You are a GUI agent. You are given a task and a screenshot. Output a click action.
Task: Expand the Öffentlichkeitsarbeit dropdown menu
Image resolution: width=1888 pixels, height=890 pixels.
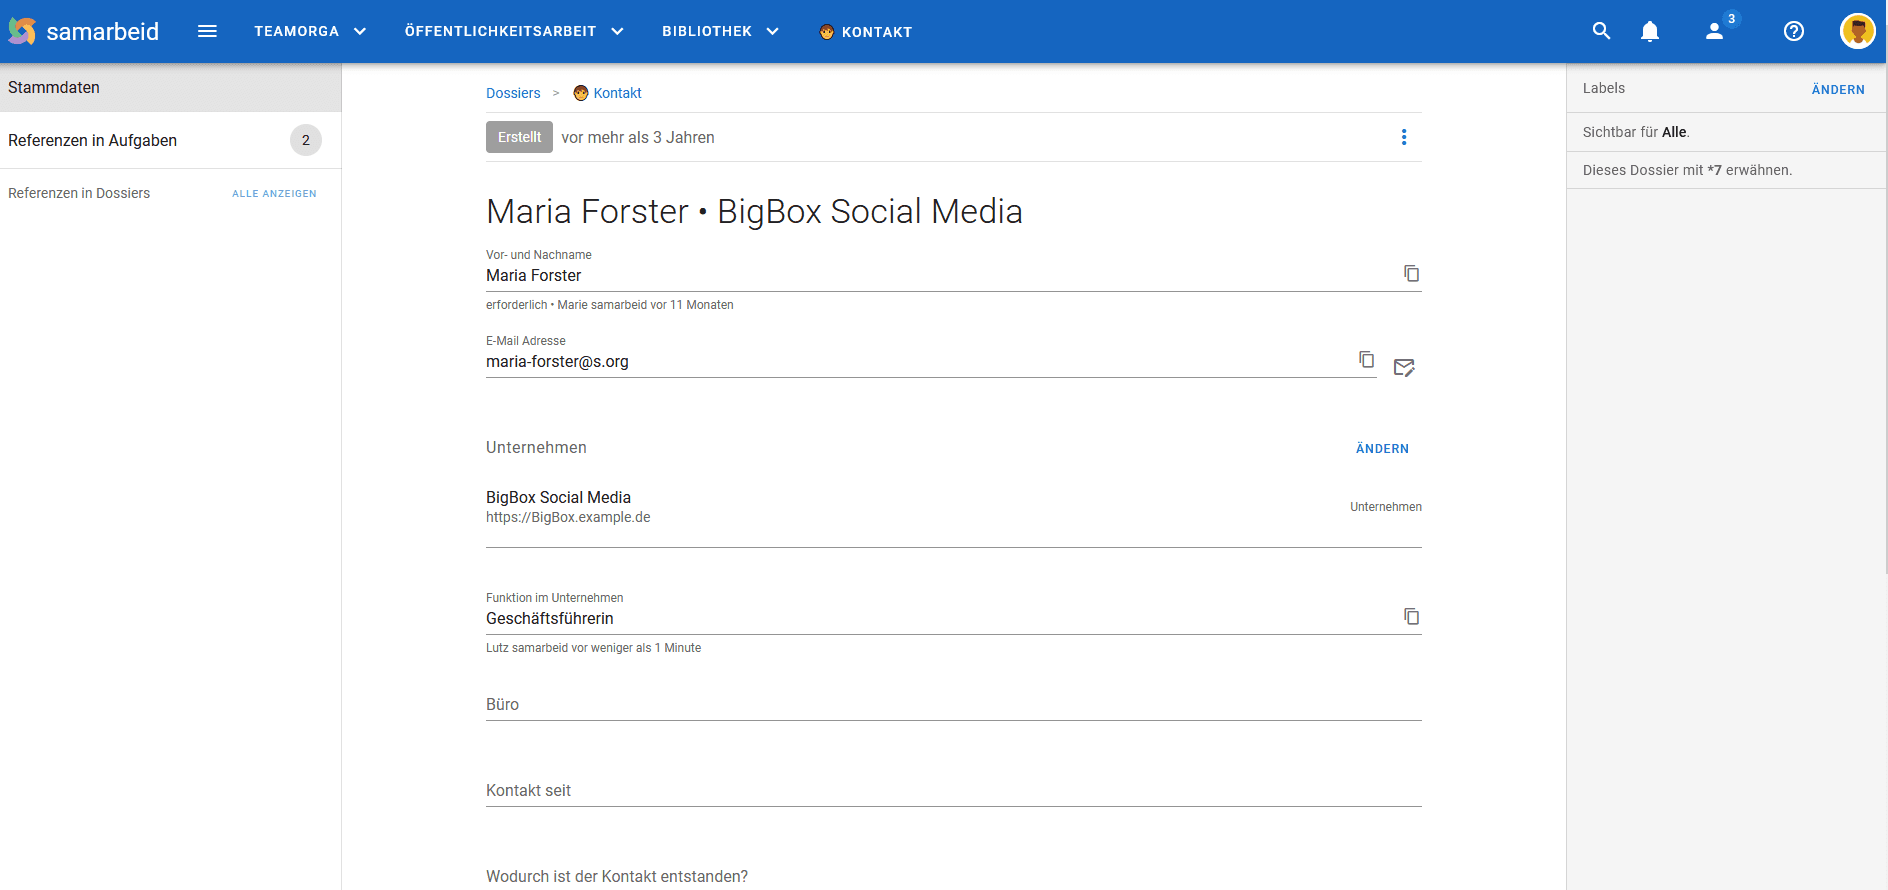(514, 31)
